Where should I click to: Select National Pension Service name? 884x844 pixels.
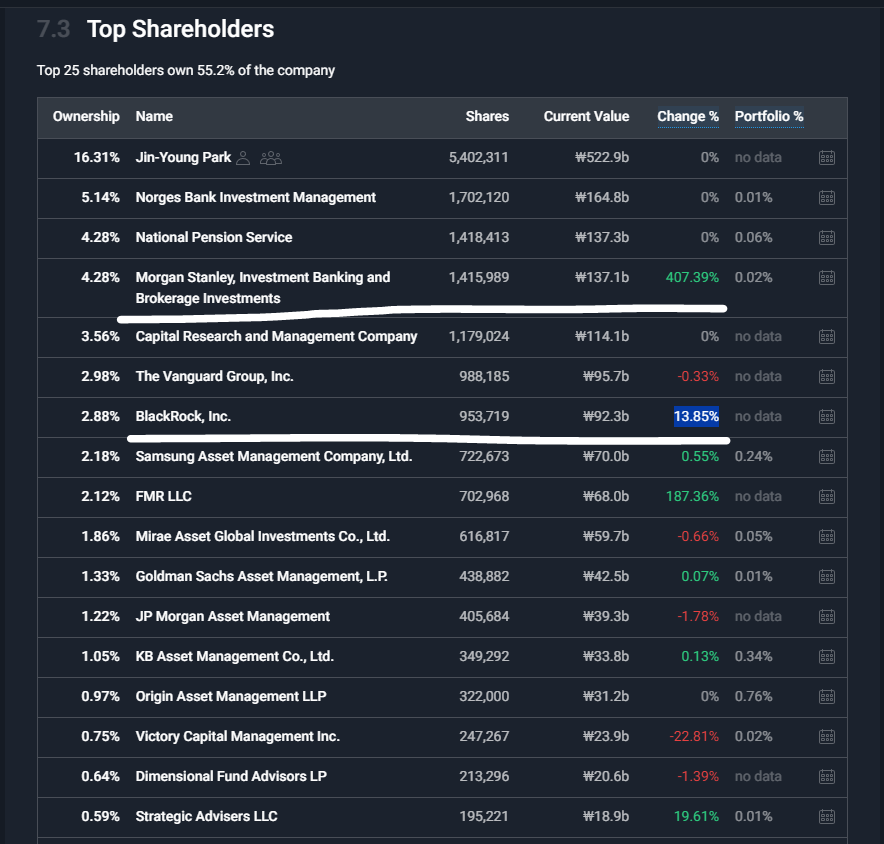(x=214, y=237)
